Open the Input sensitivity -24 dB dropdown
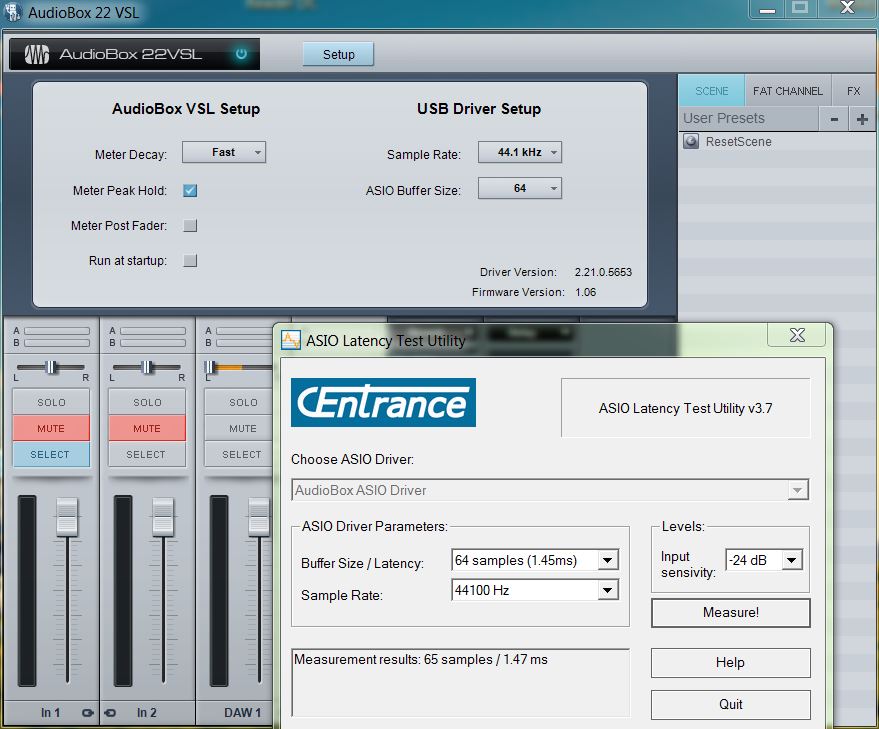 click(x=764, y=560)
